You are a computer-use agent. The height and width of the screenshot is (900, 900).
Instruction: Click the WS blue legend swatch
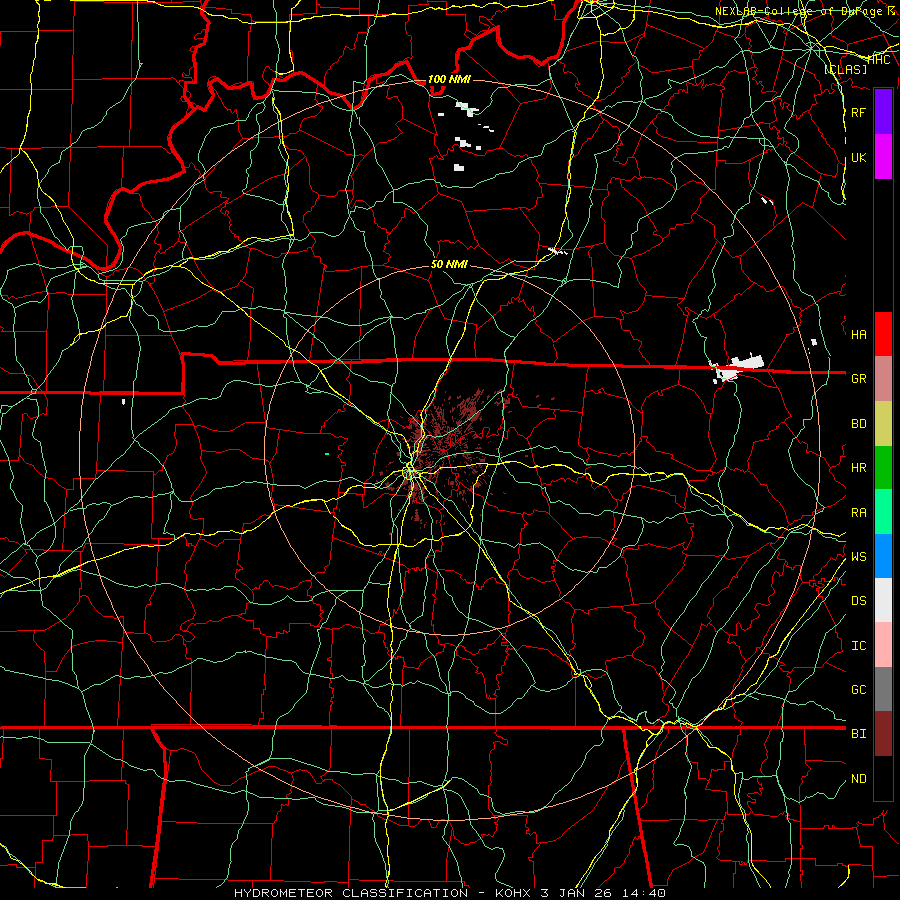(883, 556)
